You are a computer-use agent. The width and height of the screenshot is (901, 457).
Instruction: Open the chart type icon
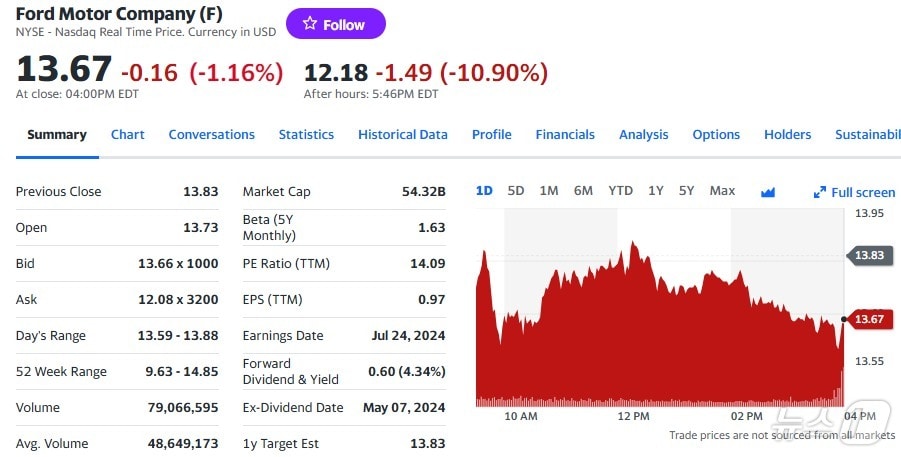pyautogui.click(x=768, y=192)
